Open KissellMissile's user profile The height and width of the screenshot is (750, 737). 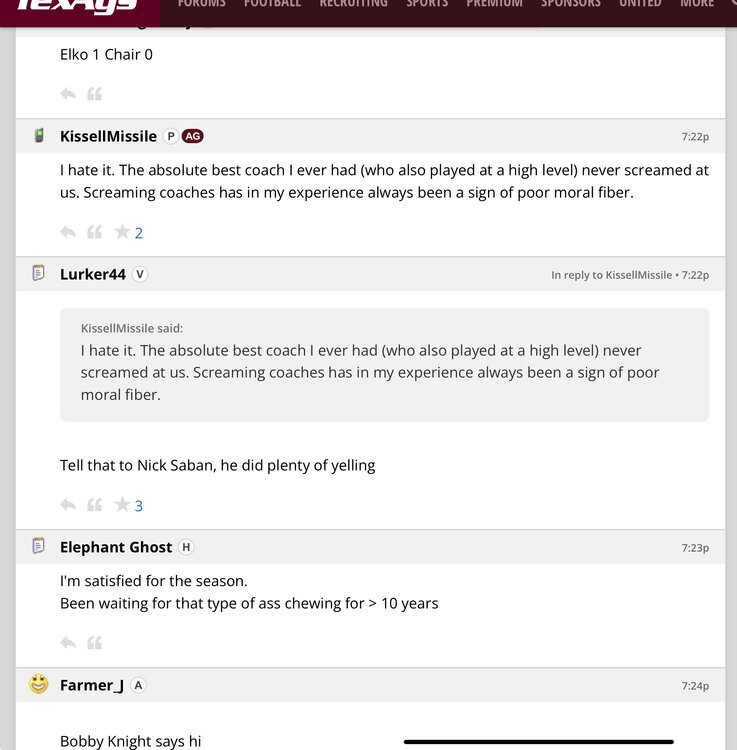tap(108, 136)
